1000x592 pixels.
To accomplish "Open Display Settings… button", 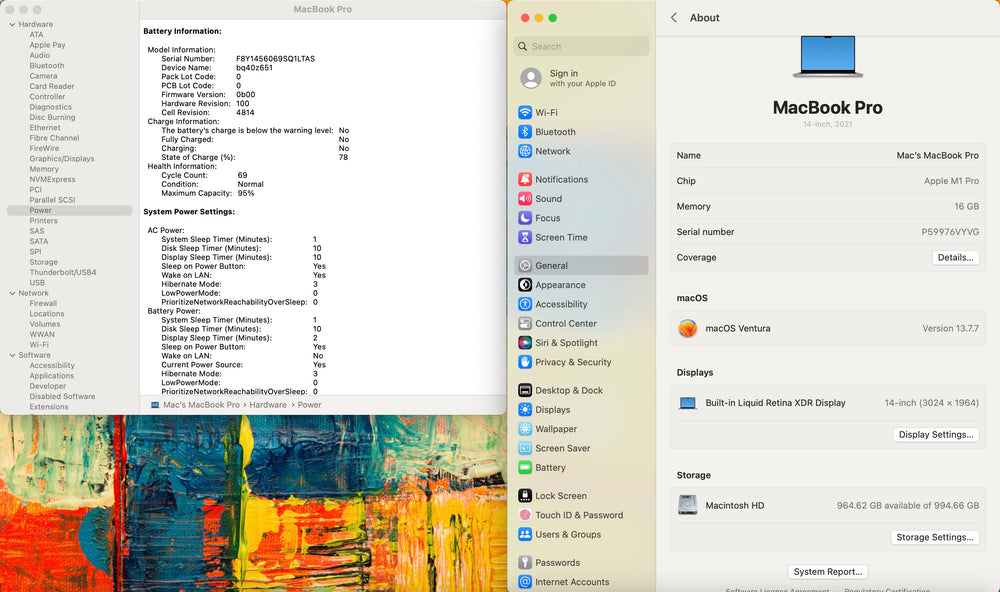I will pyautogui.click(x=936, y=434).
